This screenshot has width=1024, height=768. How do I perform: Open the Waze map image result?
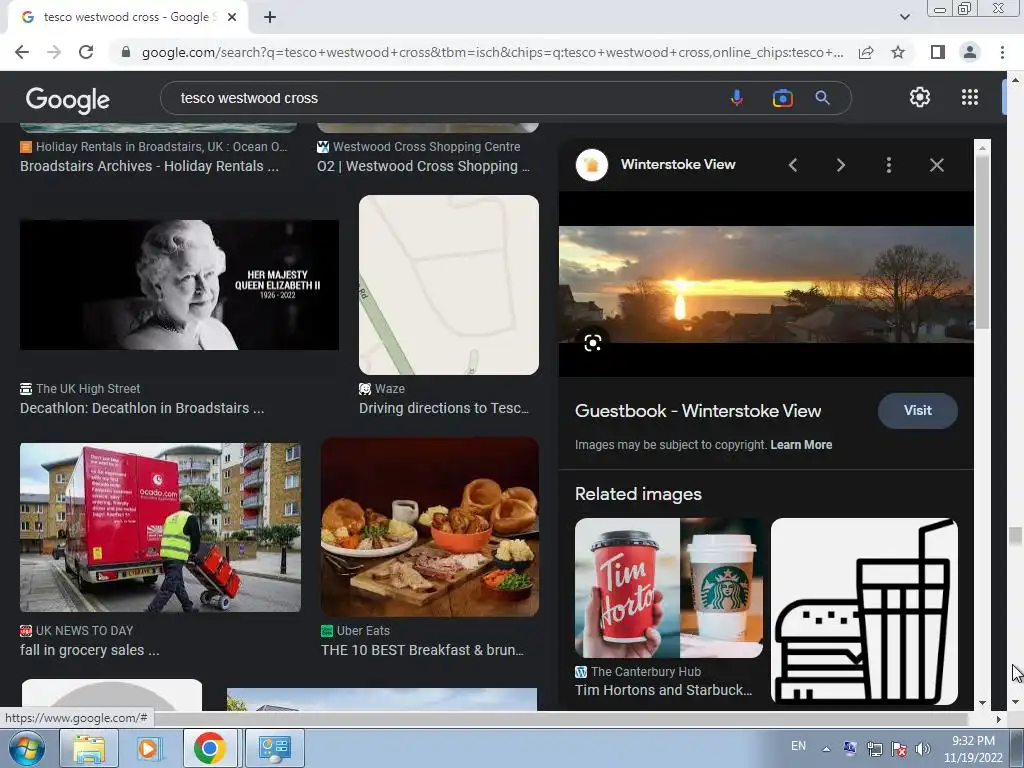pos(449,285)
